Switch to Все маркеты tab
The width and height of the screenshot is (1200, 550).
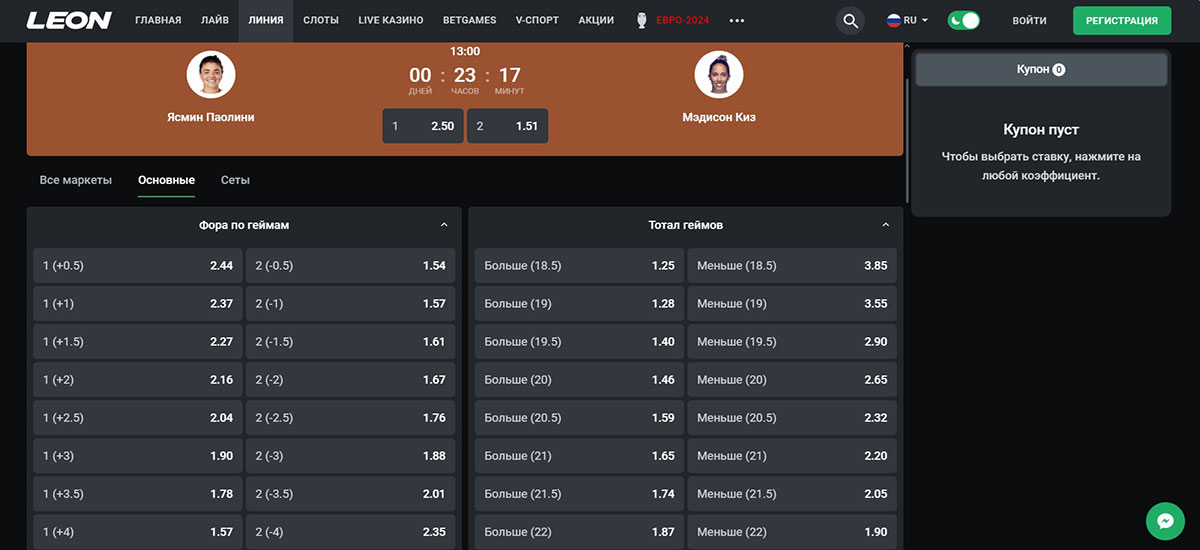tap(76, 180)
